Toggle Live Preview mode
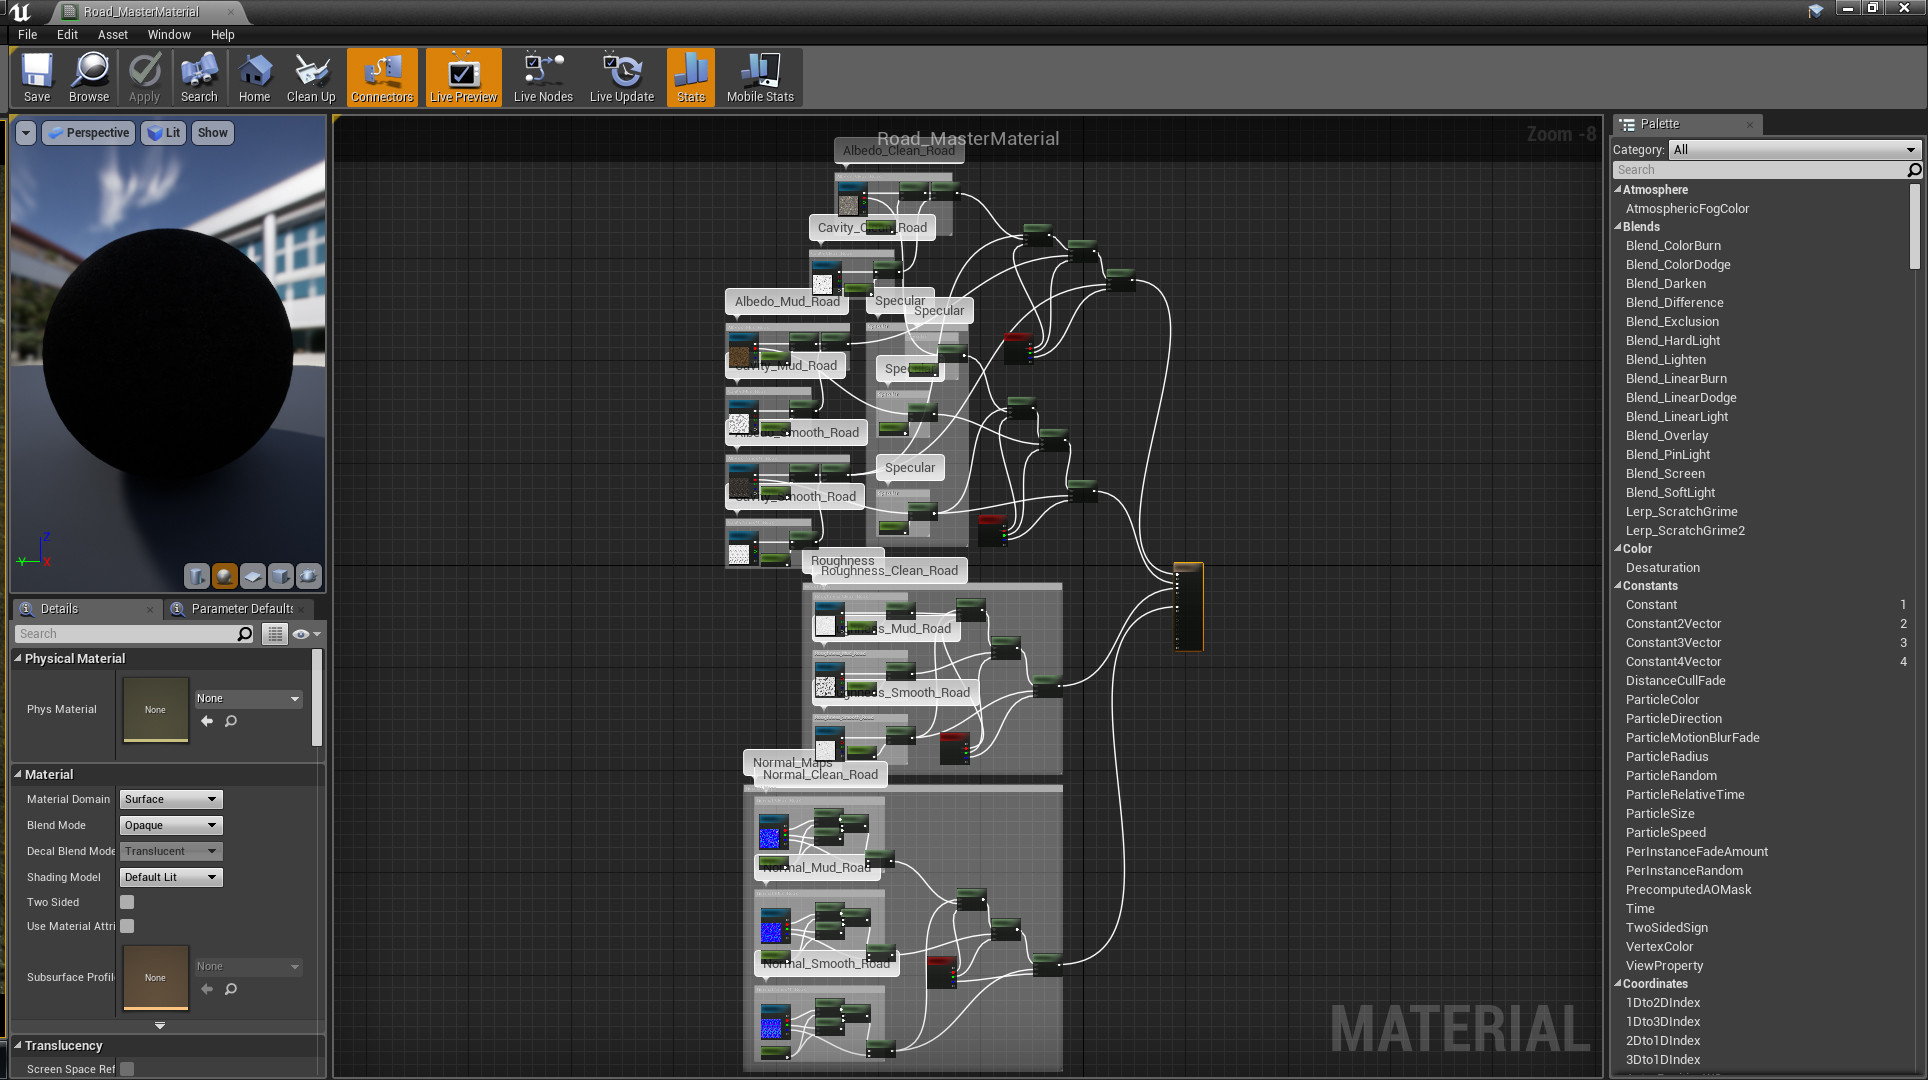1928x1080 pixels. (x=463, y=77)
